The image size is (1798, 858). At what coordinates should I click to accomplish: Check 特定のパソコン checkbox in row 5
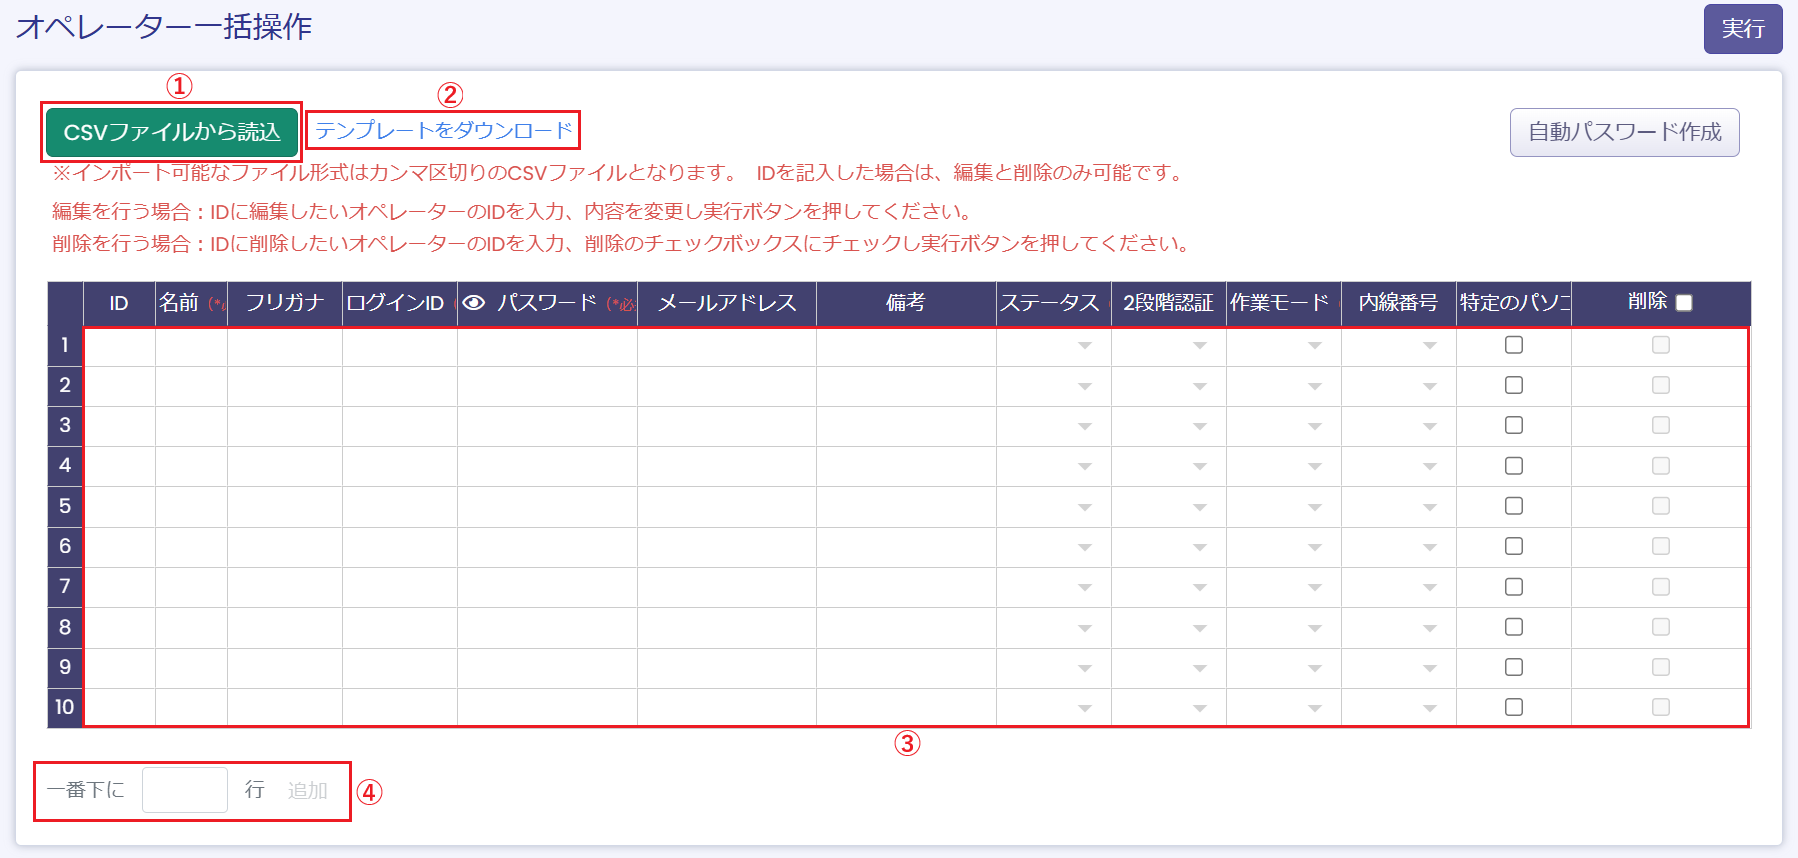coord(1514,506)
